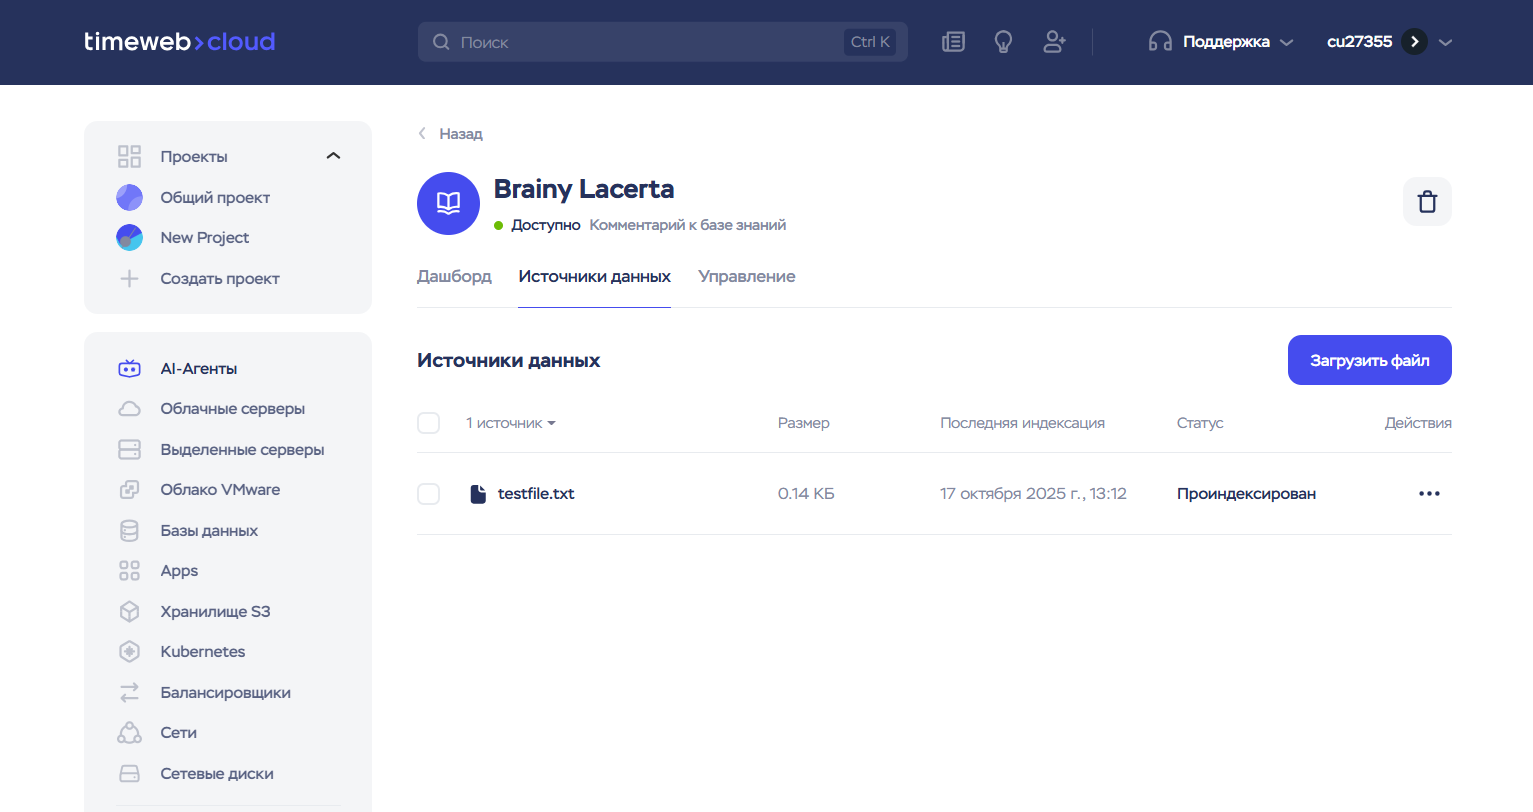Click the lightbulb ideas icon

pyautogui.click(x=1003, y=42)
